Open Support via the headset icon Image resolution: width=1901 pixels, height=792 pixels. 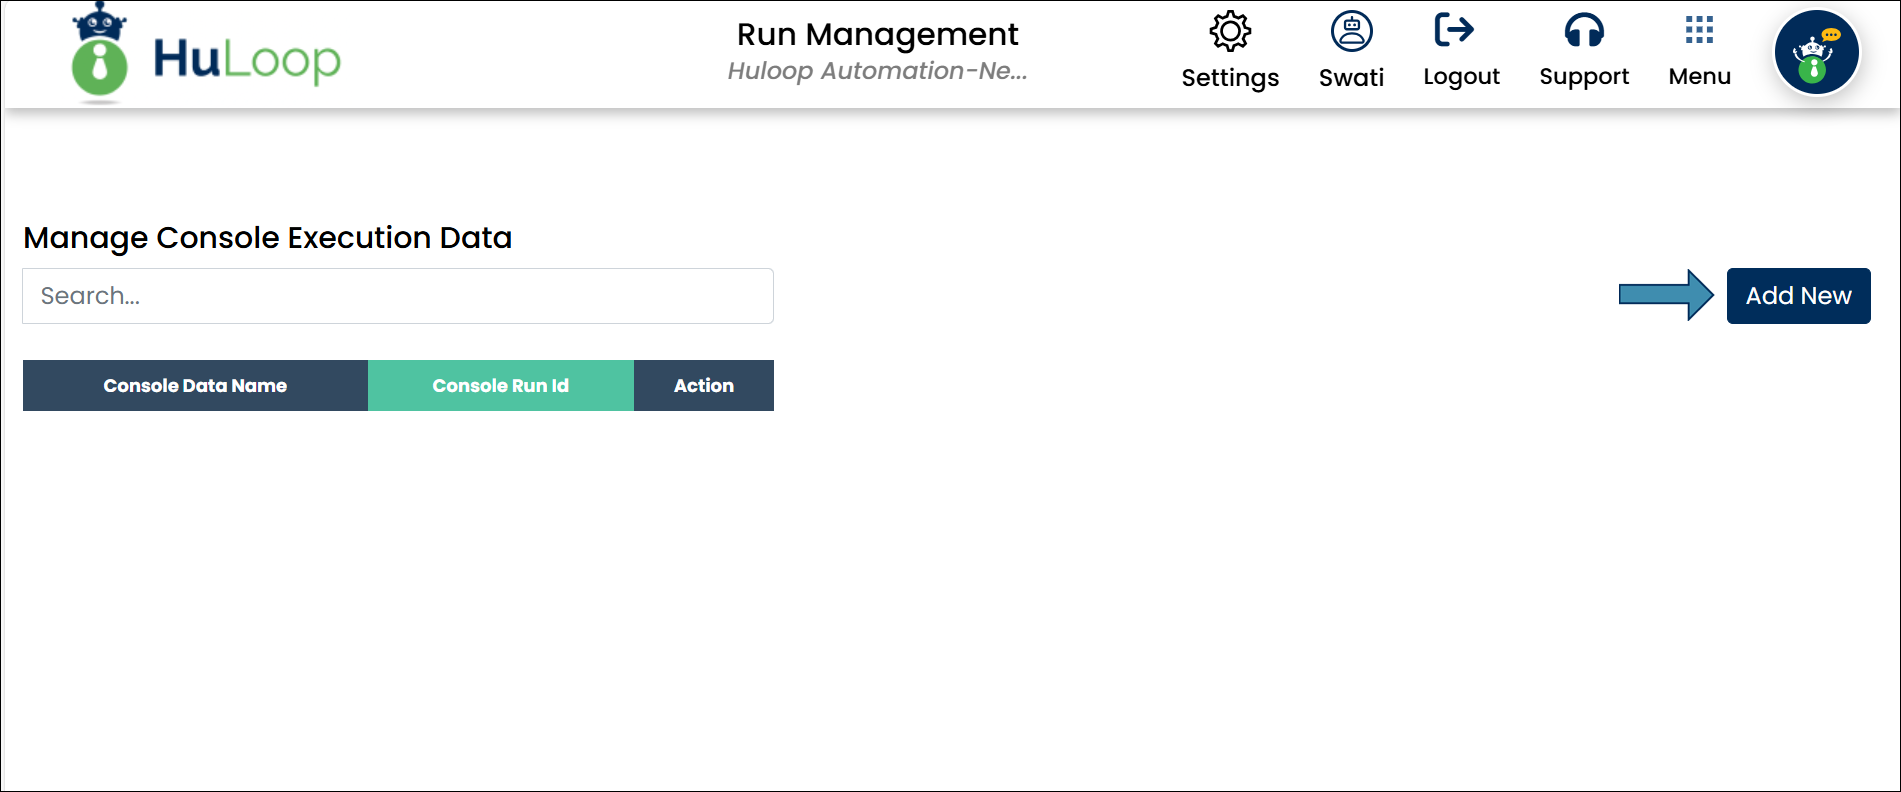[1584, 31]
